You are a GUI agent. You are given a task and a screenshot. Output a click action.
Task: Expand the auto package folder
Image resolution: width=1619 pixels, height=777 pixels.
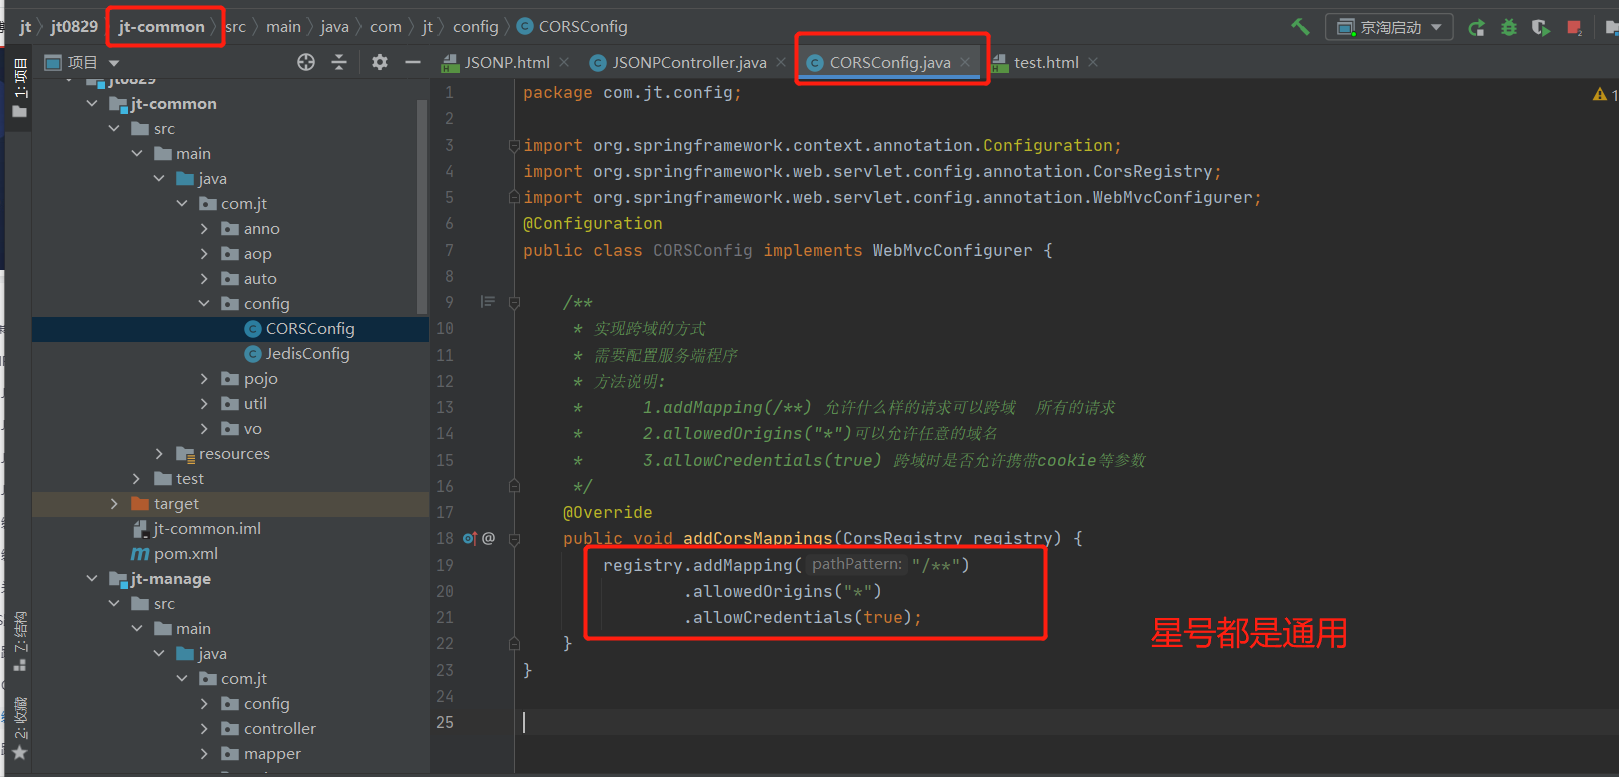pyautogui.click(x=204, y=279)
